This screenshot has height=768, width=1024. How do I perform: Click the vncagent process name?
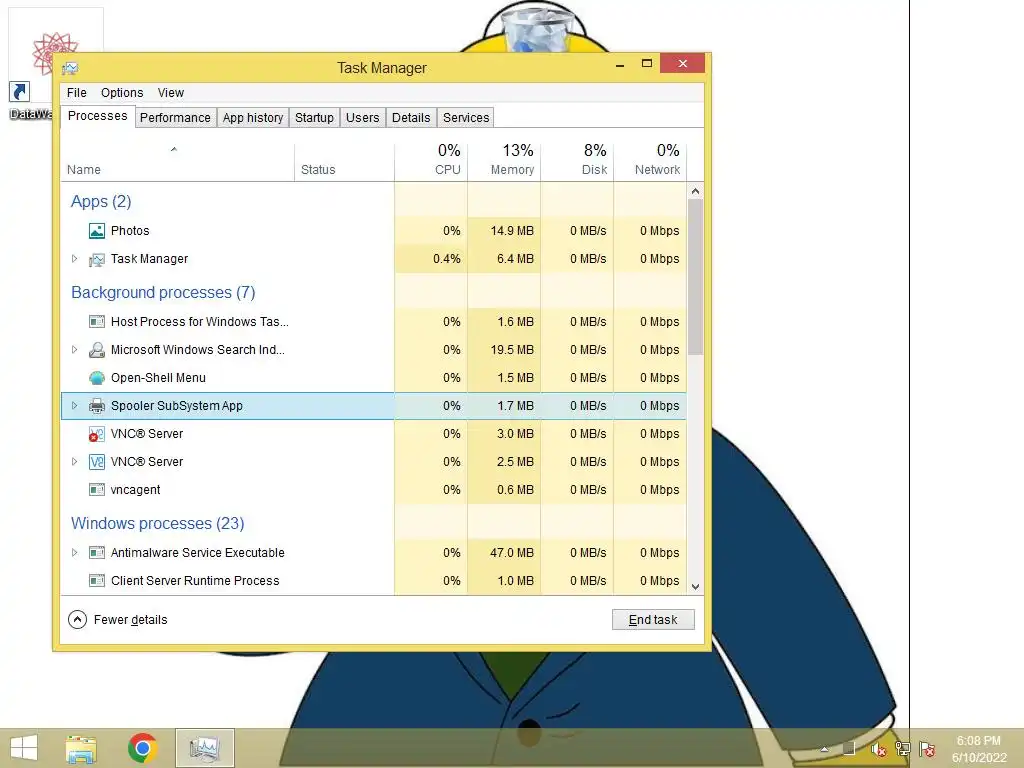135,489
